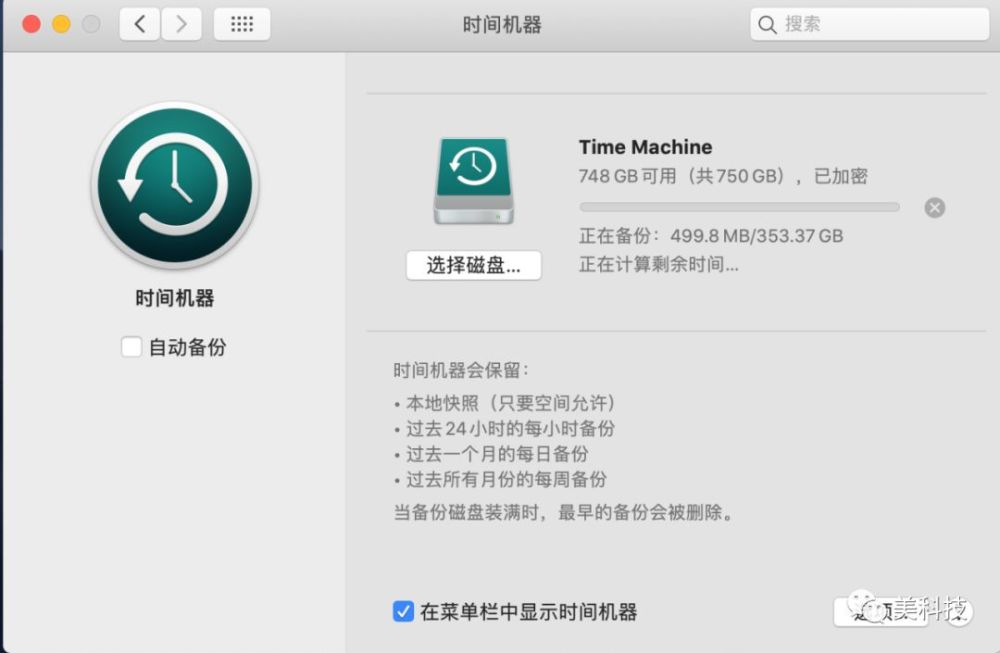1000x653 pixels.
Task: Click the 时间机器 label under the logo
Action: pyautogui.click(x=175, y=298)
